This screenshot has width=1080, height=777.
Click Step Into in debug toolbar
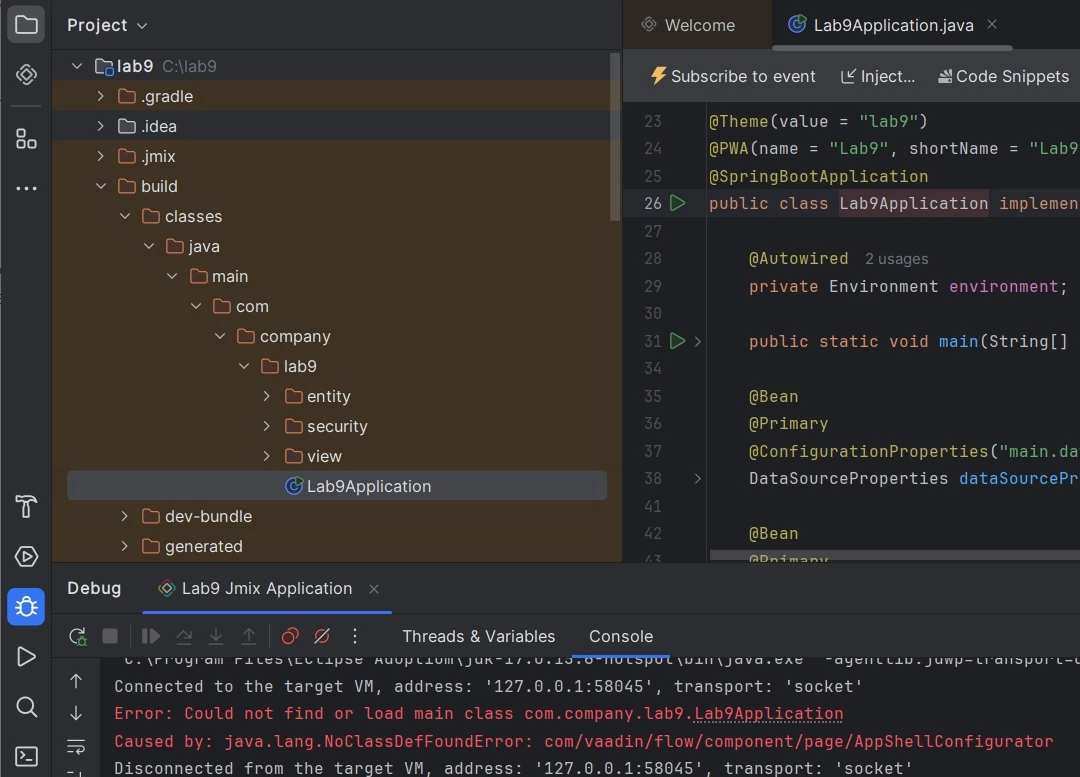[x=216, y=636]
